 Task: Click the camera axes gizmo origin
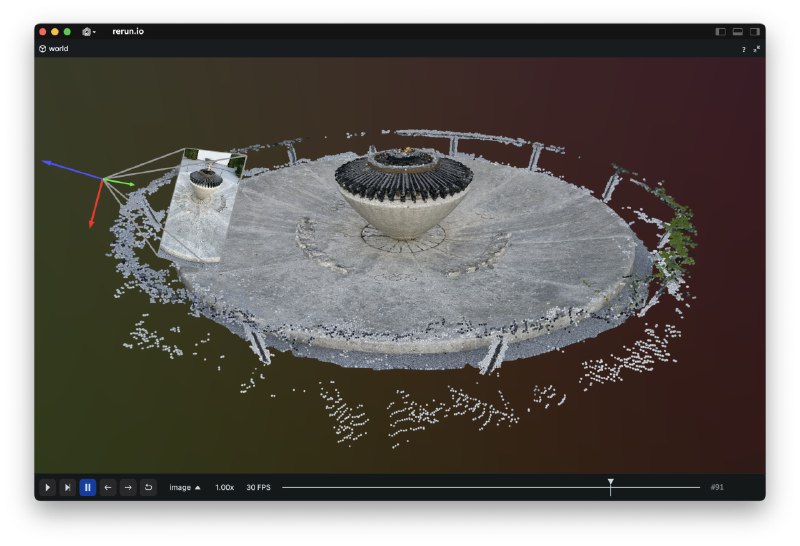point(103,180)
